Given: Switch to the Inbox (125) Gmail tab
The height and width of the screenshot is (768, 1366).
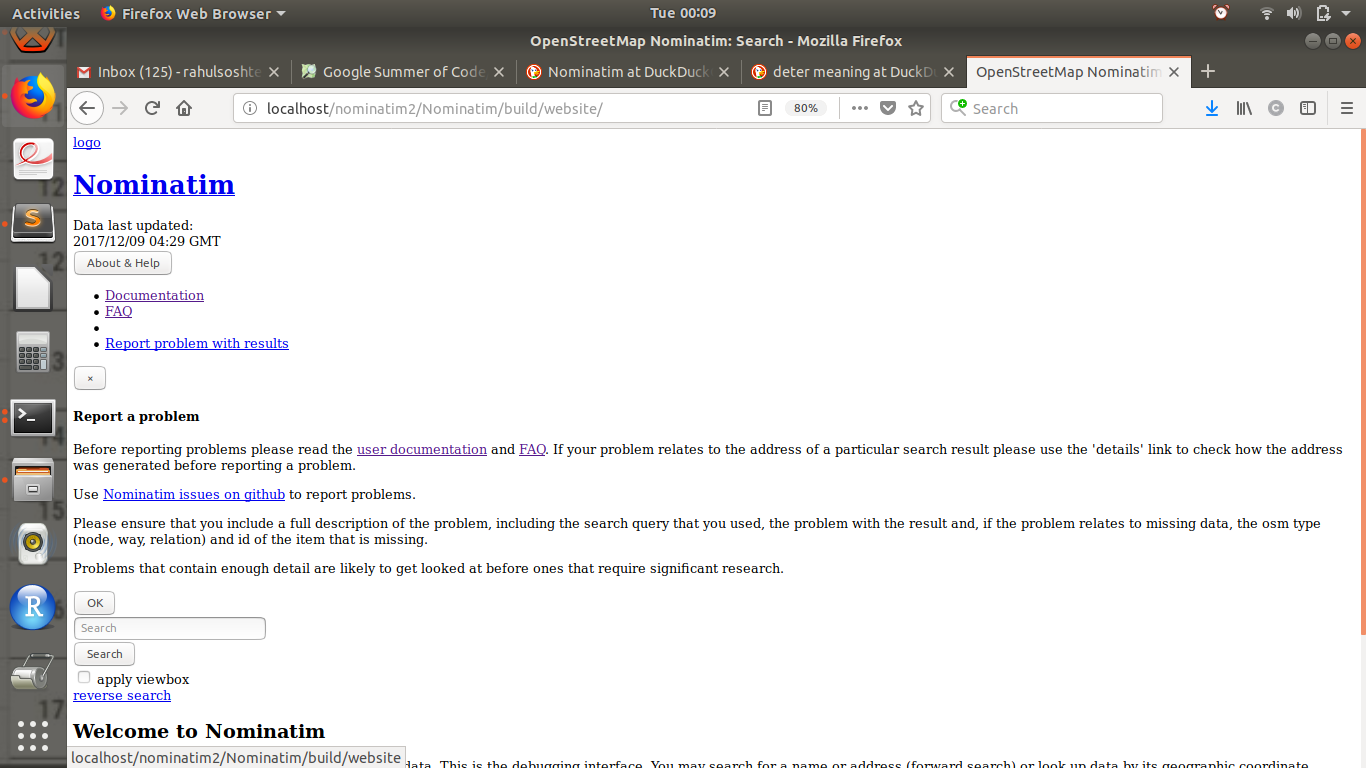Looking at the screenshot, I should click(x=180, y=72).
